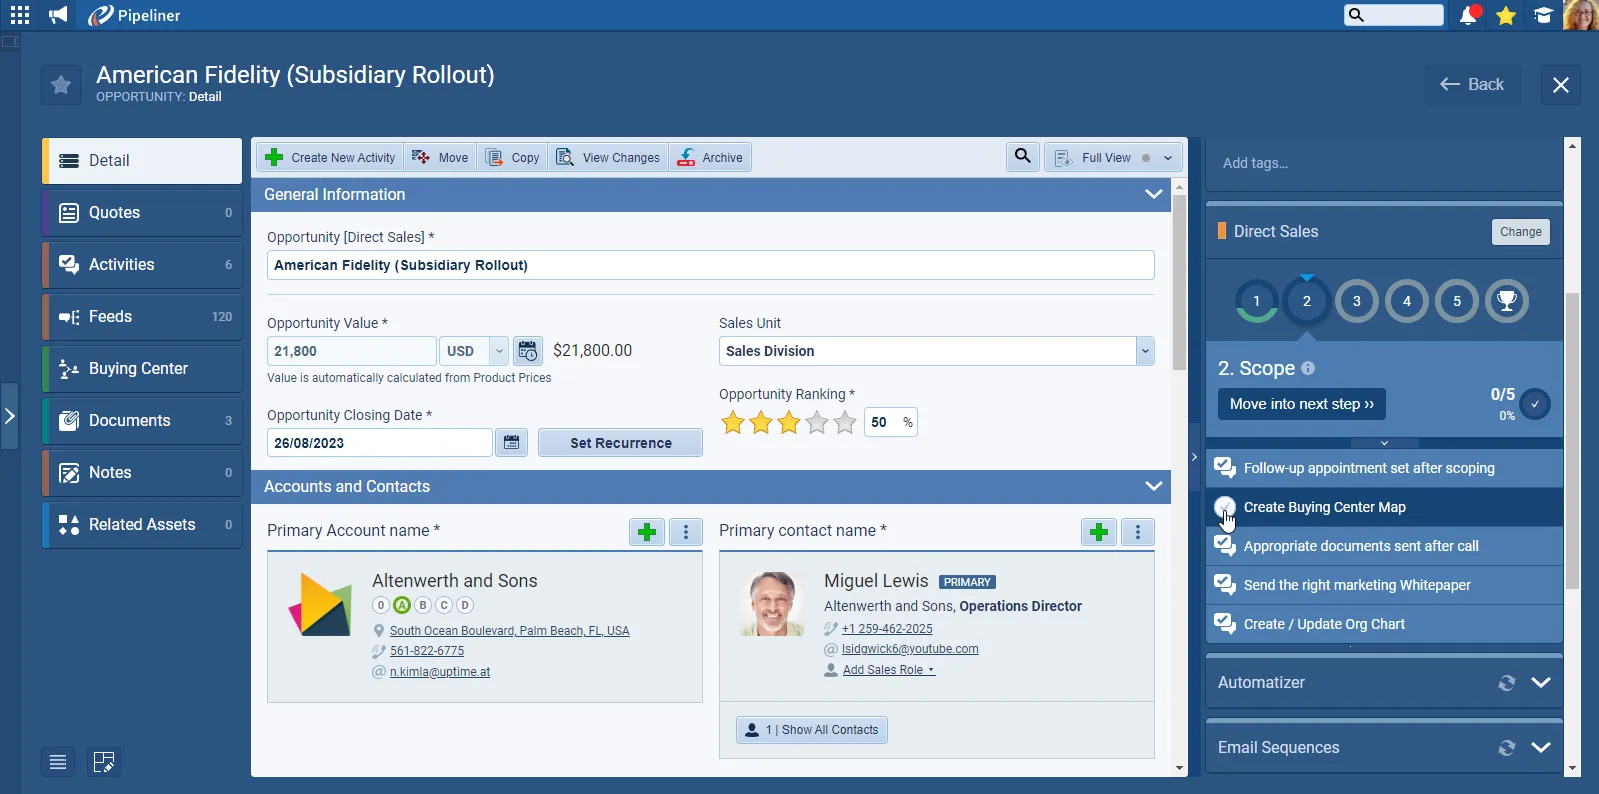Open the USD currency dropdown

474,351
